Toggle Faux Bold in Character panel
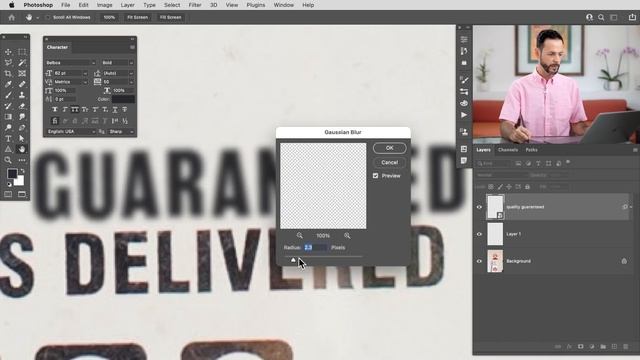Image resolution: width=640 pixels, height=360 pixels. click(55, 109)
